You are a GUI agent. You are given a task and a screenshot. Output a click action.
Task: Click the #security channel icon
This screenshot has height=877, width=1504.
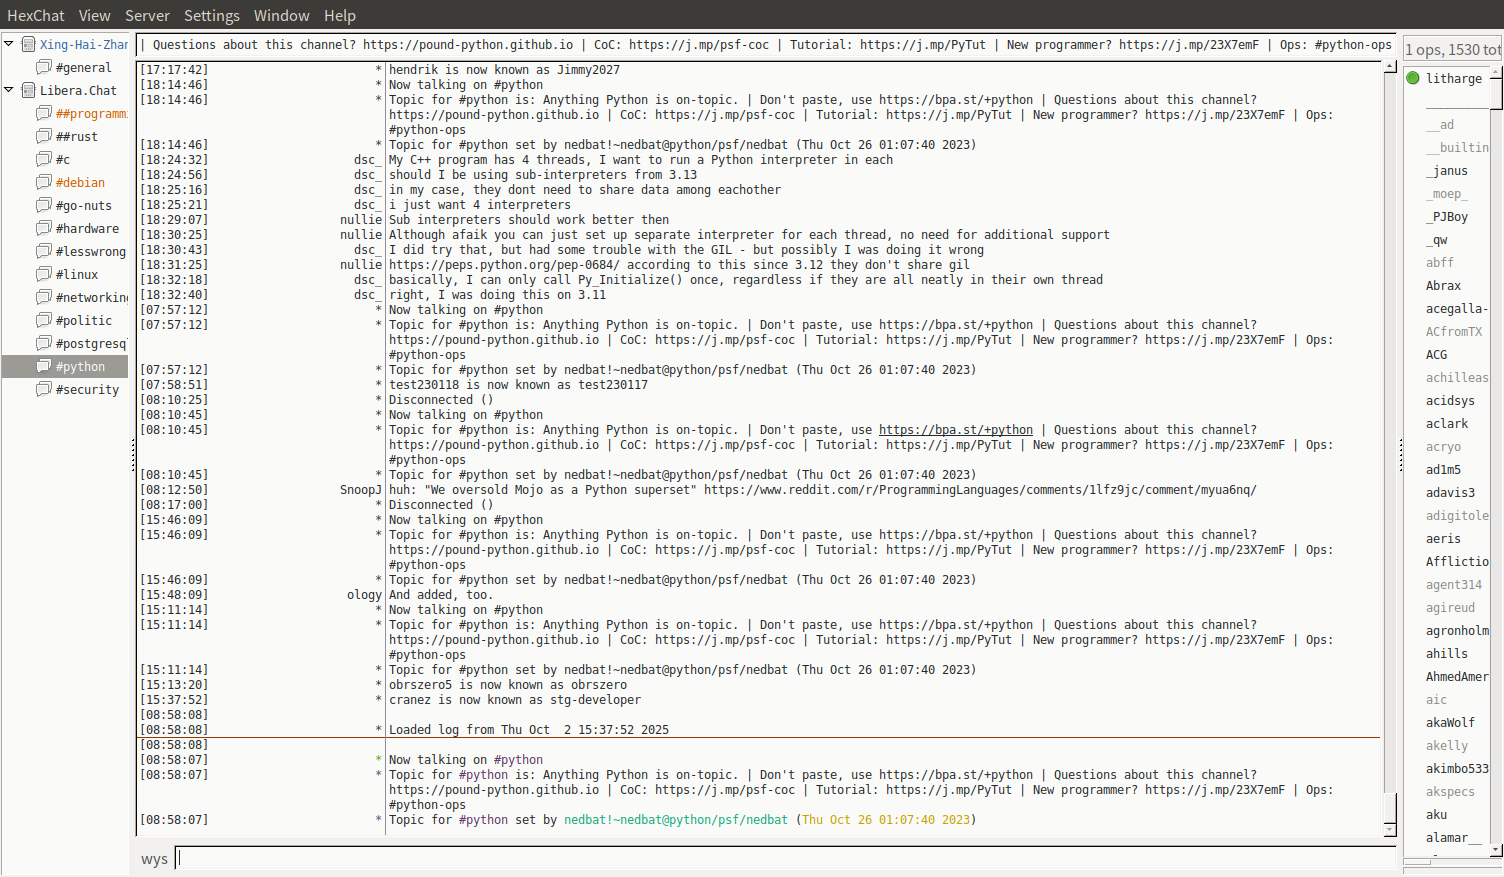click(44, 389)
